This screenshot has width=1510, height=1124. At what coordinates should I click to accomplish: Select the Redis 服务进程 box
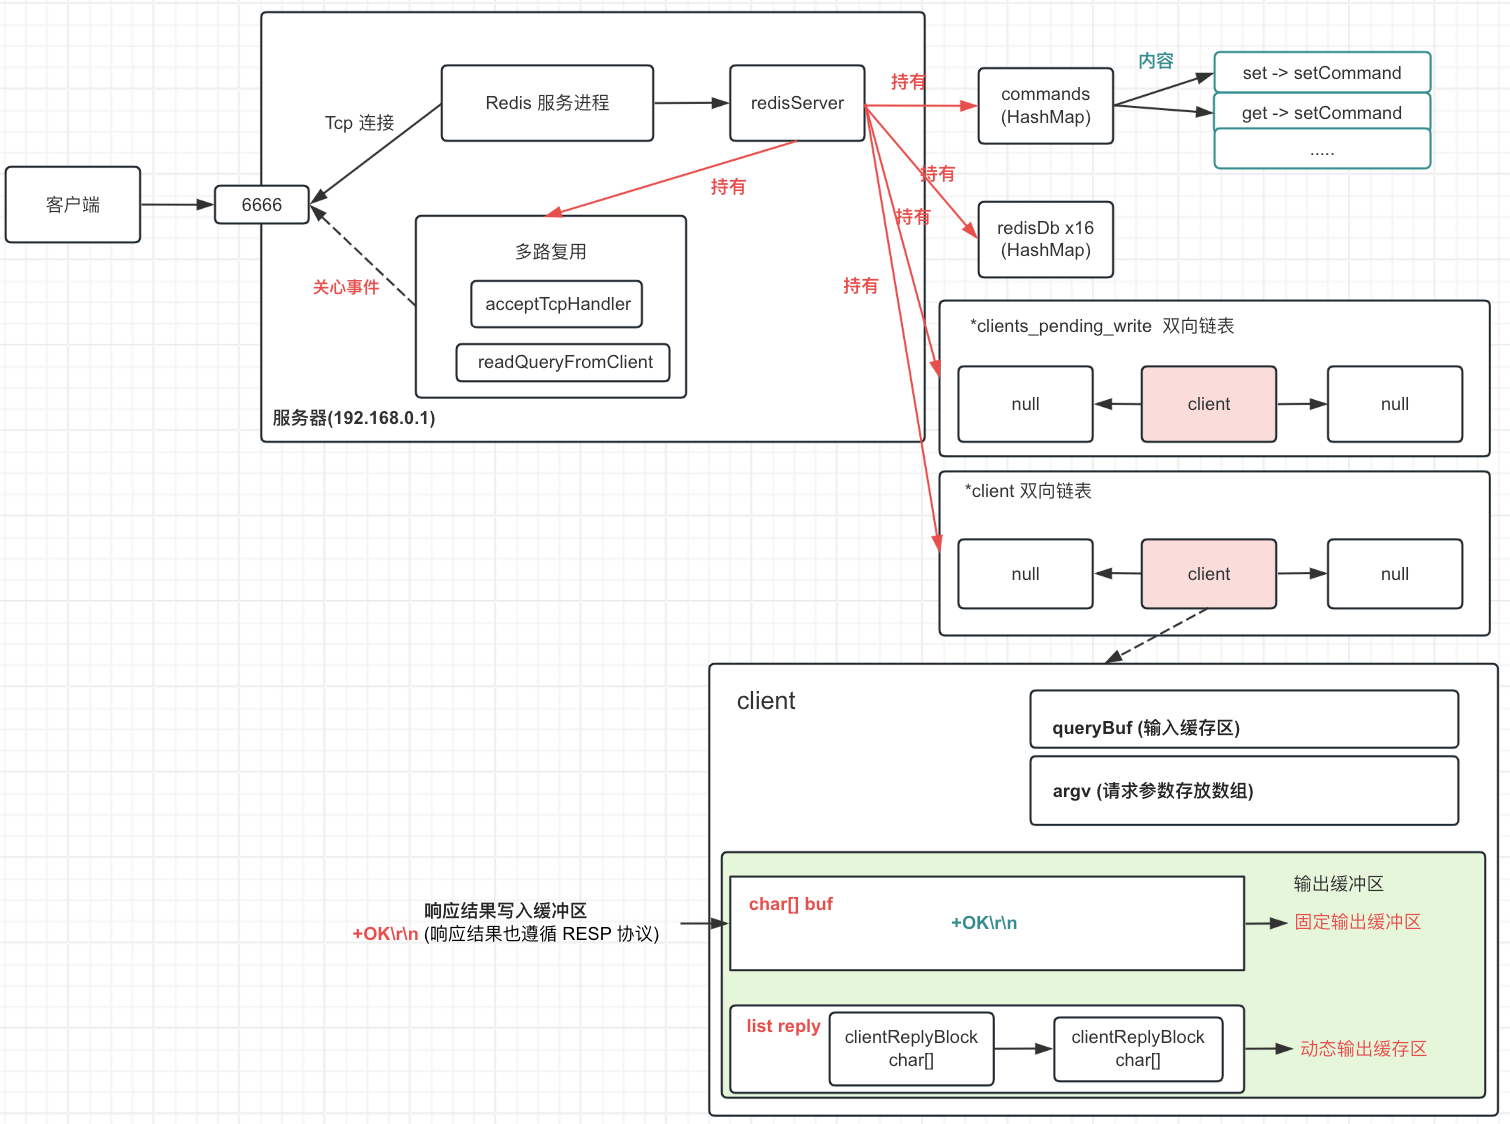(547, 103)
